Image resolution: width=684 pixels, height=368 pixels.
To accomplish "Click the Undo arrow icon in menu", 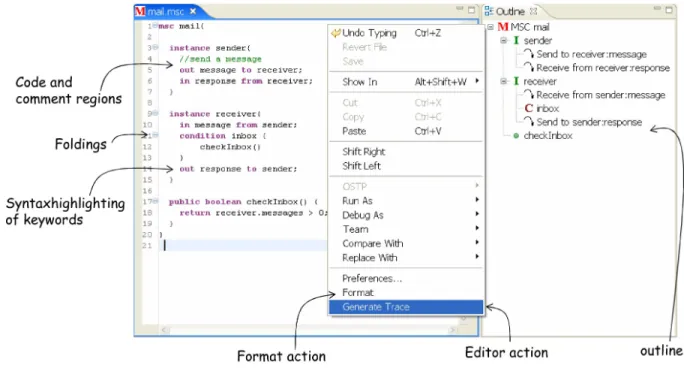I will click(x=336, y=33).
